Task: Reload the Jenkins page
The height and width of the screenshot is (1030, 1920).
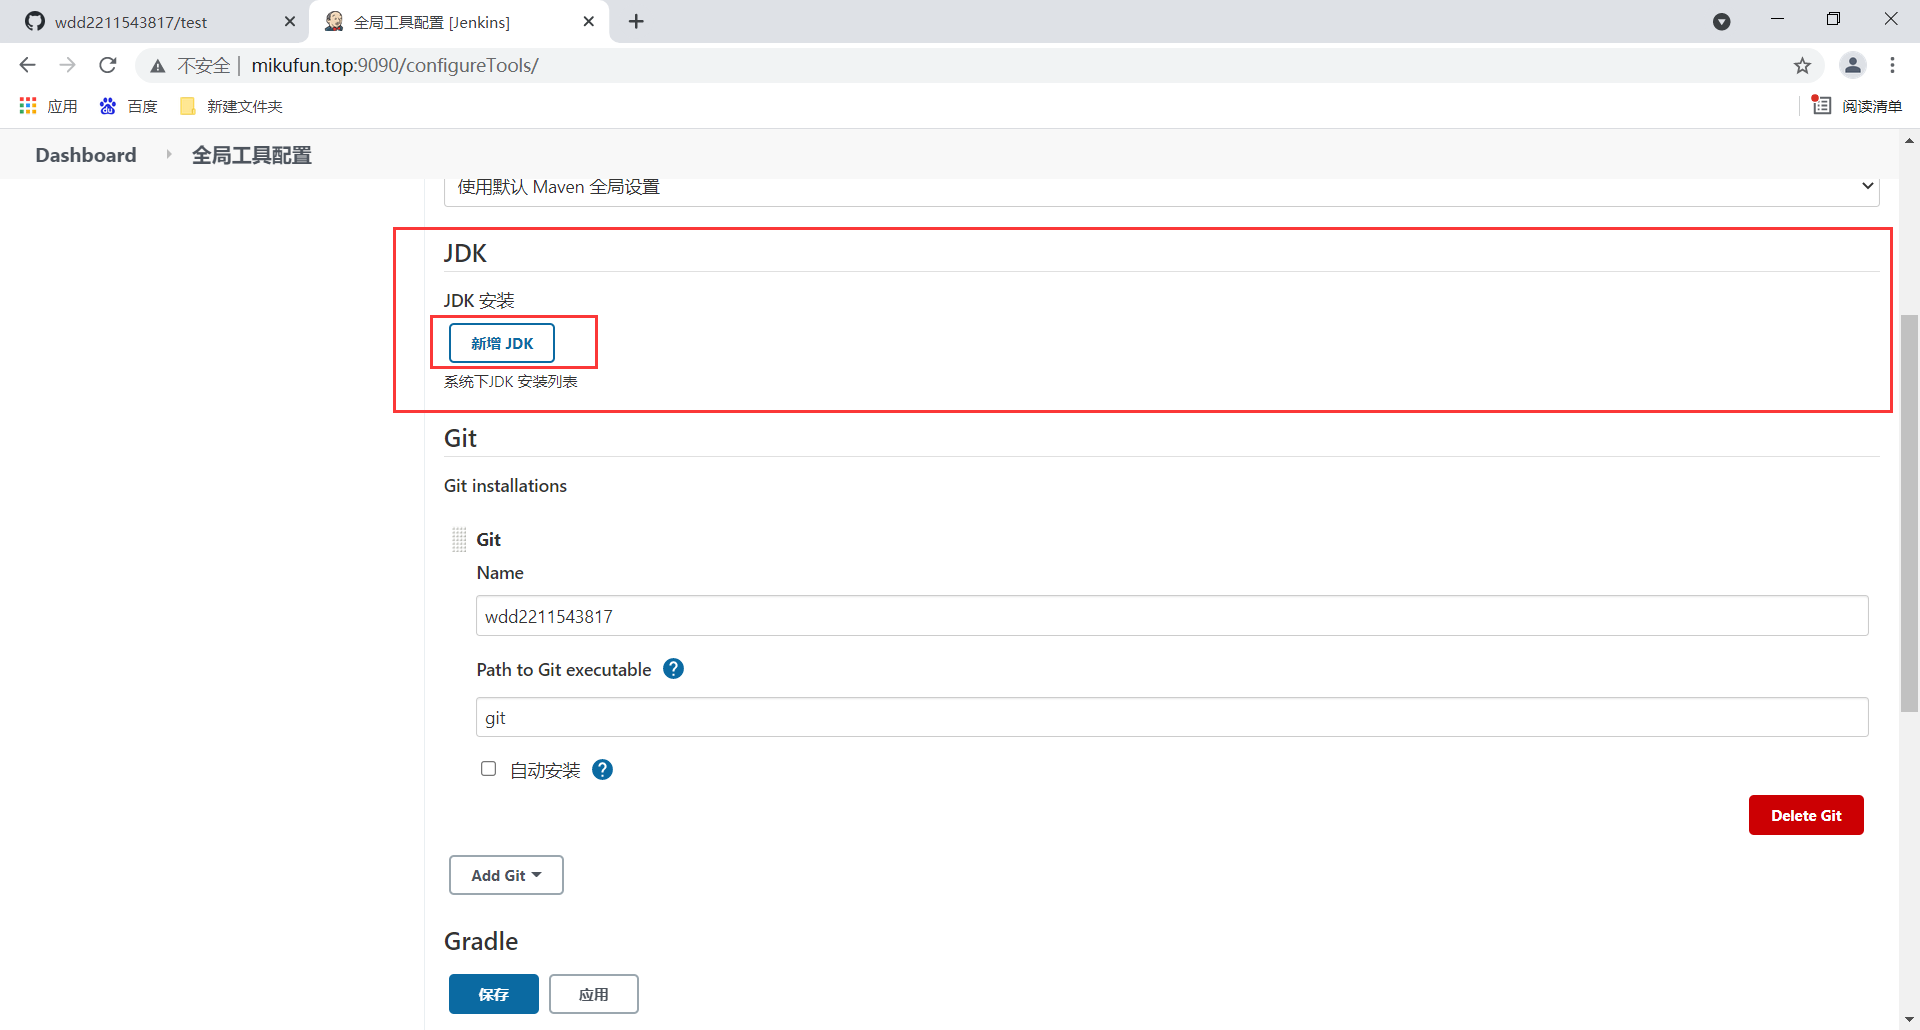Action: click(108, 65)
